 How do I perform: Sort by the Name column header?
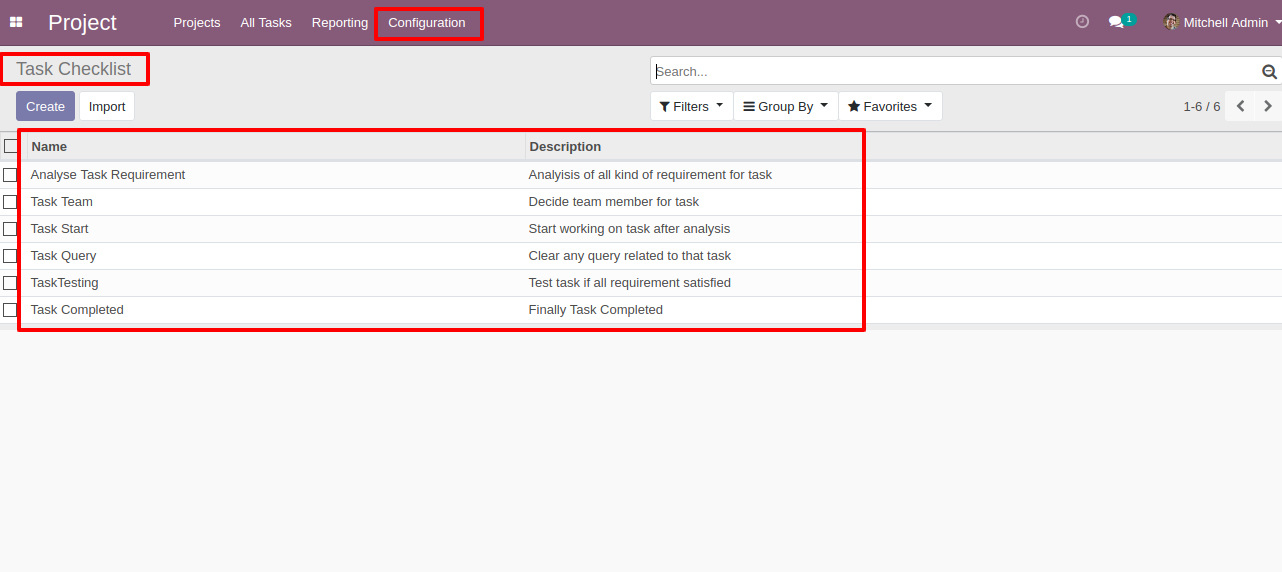[275, 146]
